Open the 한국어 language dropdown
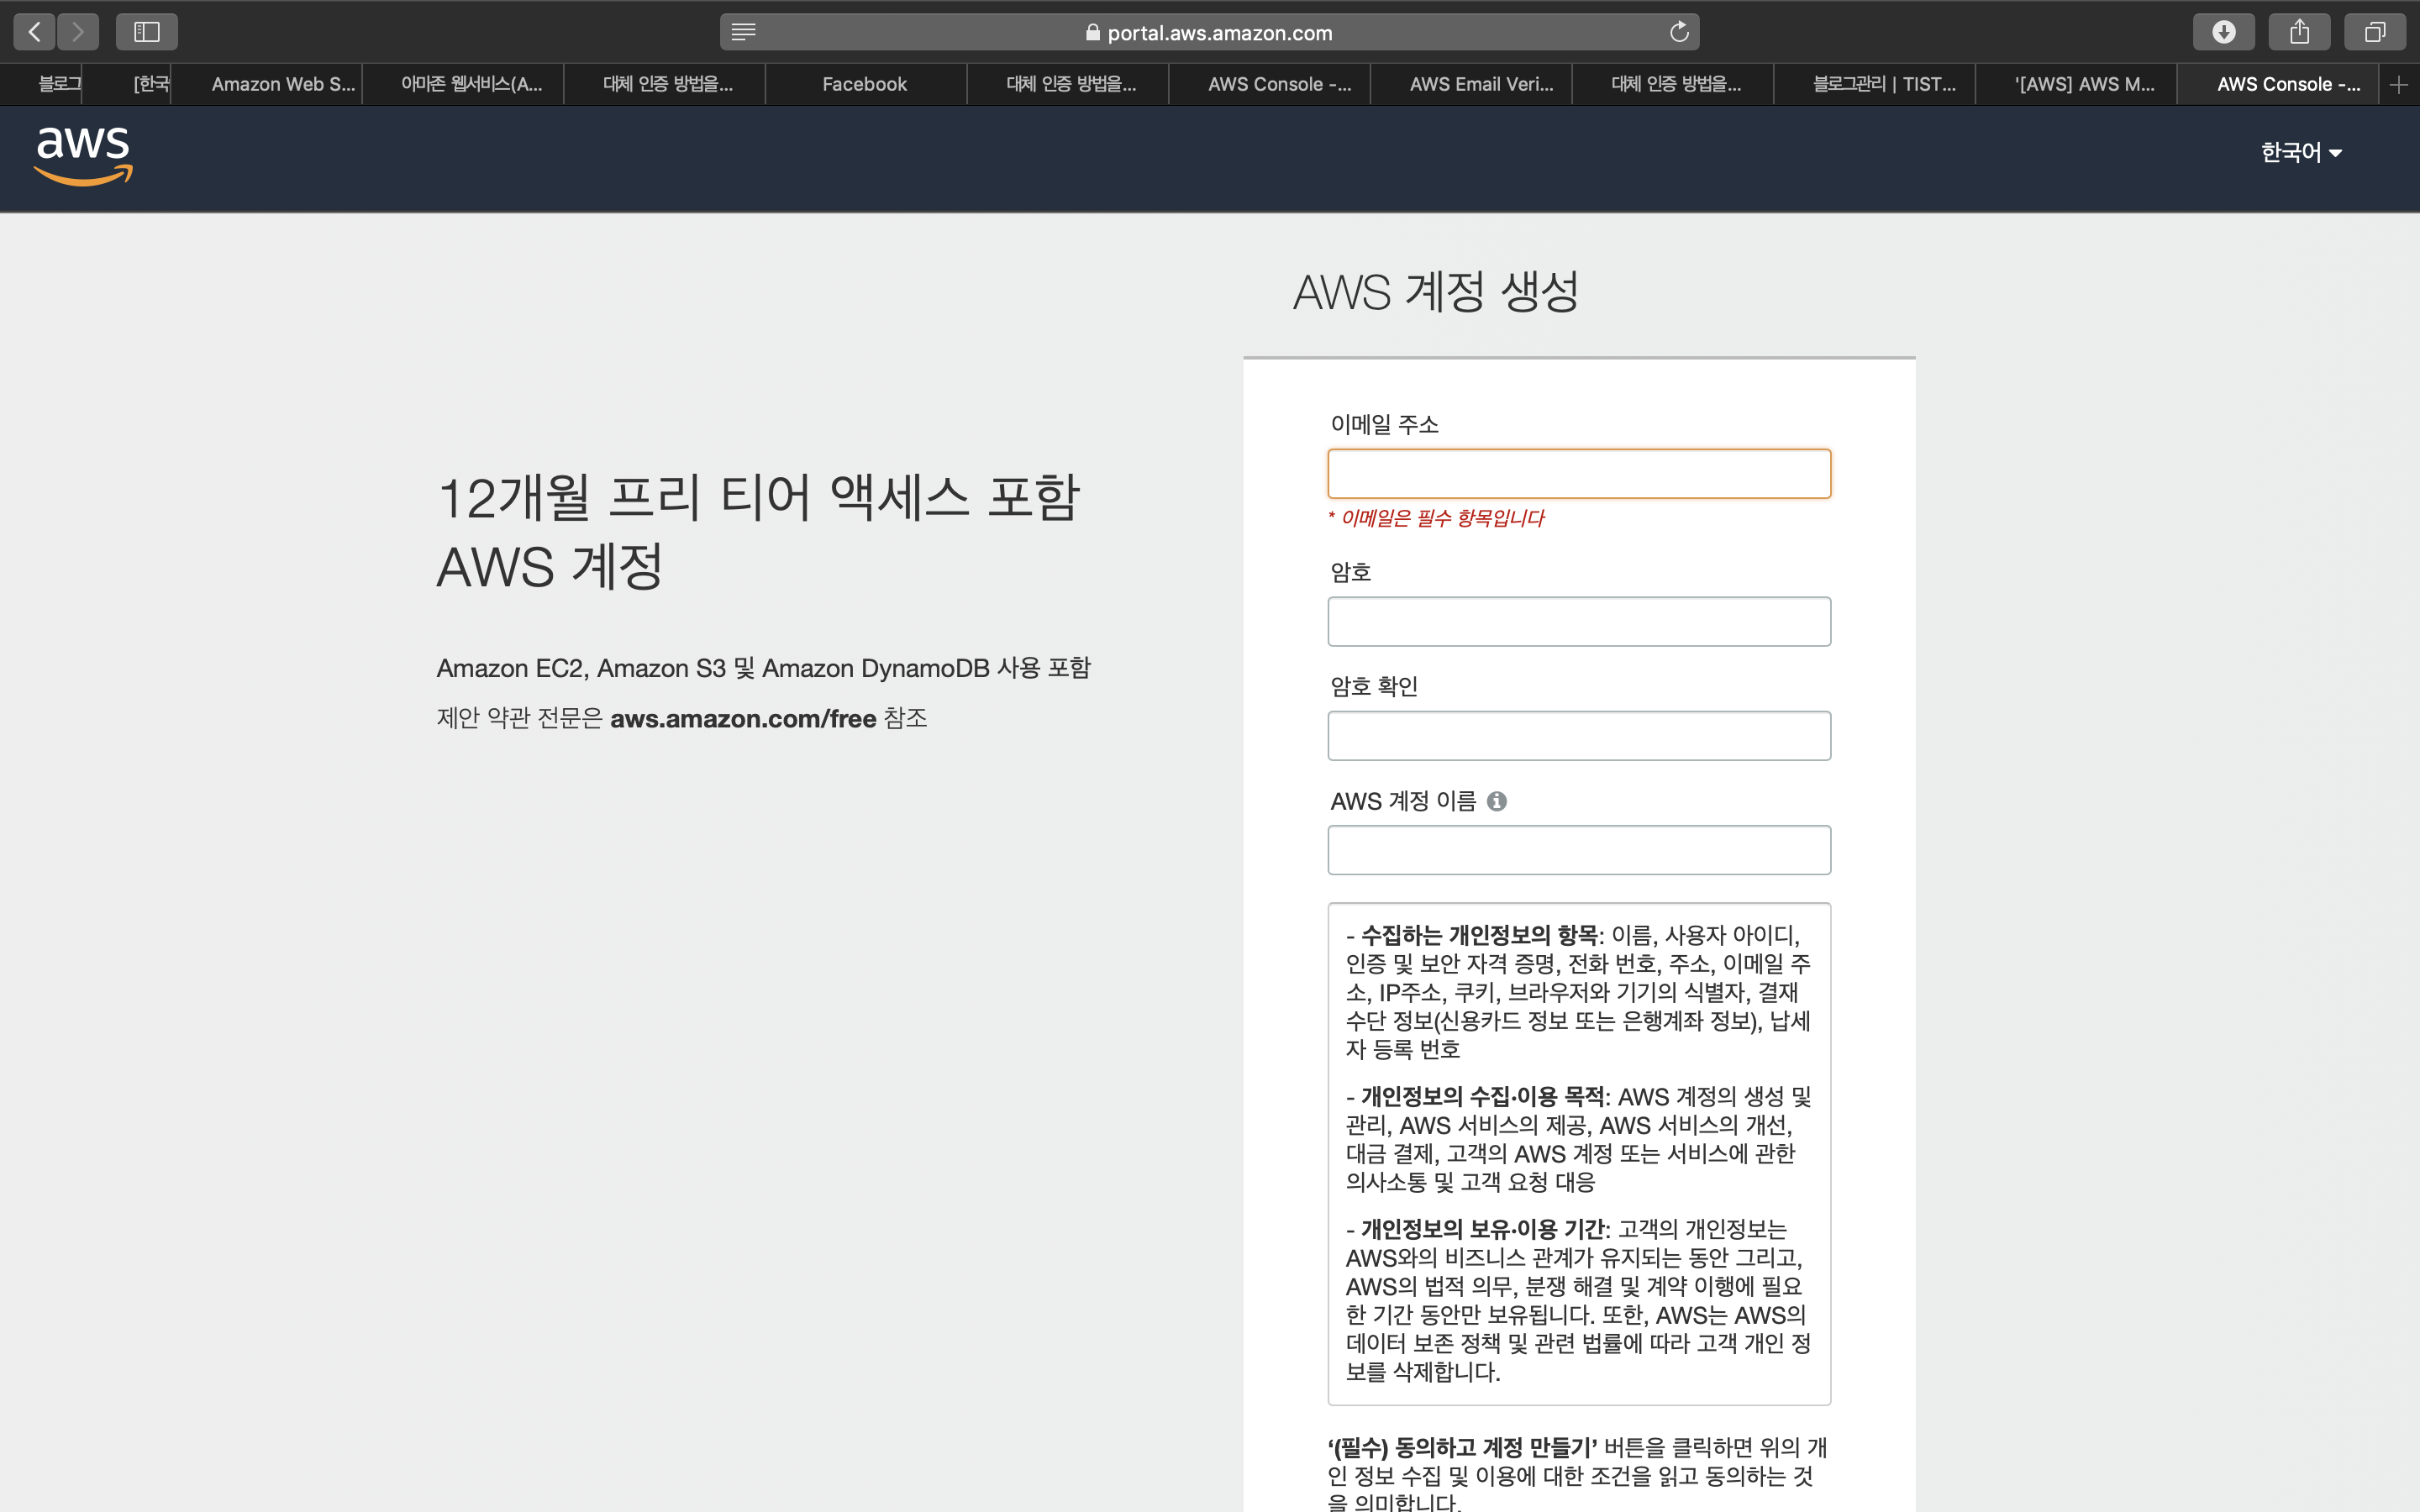Screen dimensions: 2420x1512 2301,152
